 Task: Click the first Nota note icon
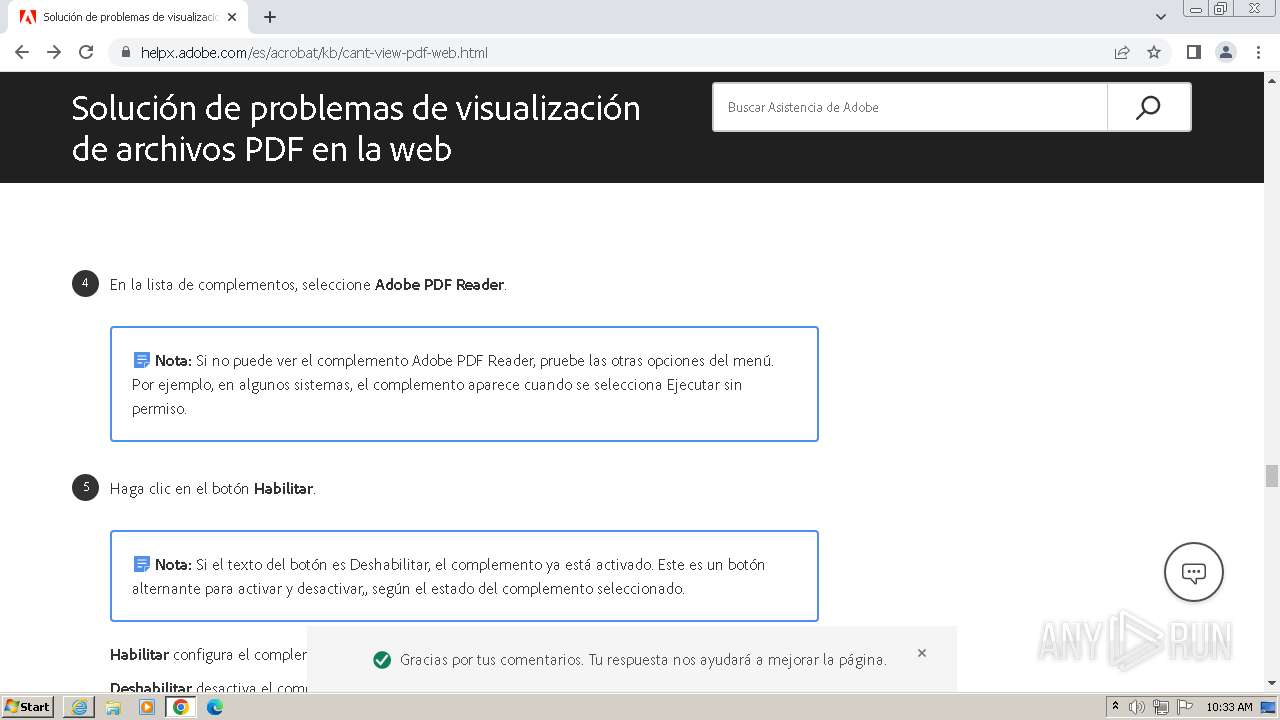coord(141,360)
